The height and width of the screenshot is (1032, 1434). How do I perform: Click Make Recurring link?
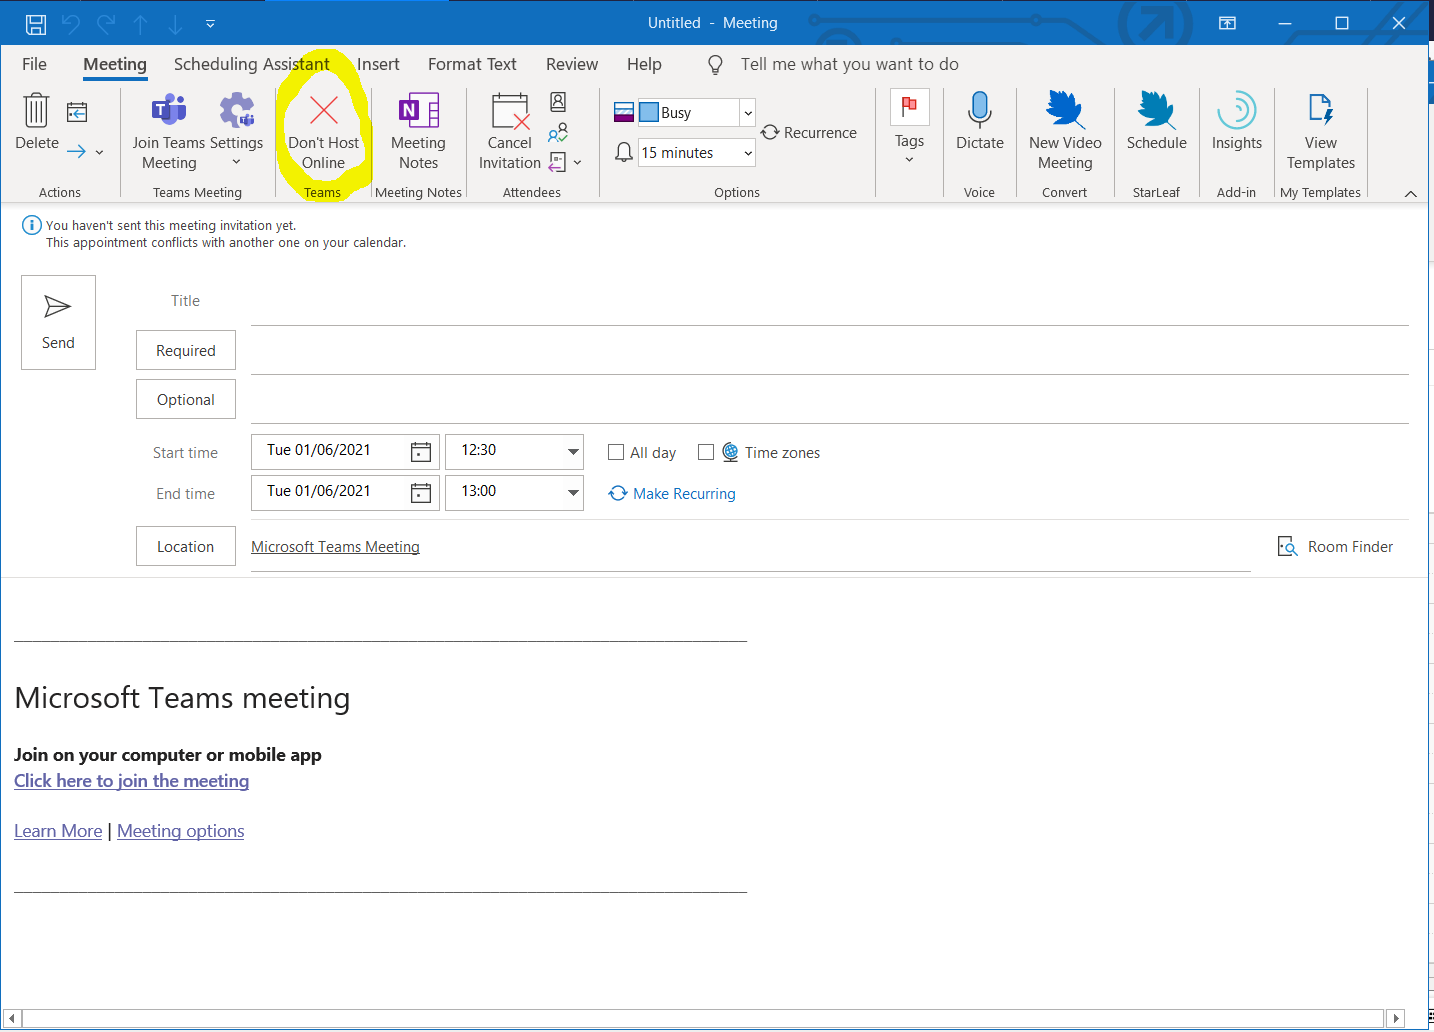672,493
